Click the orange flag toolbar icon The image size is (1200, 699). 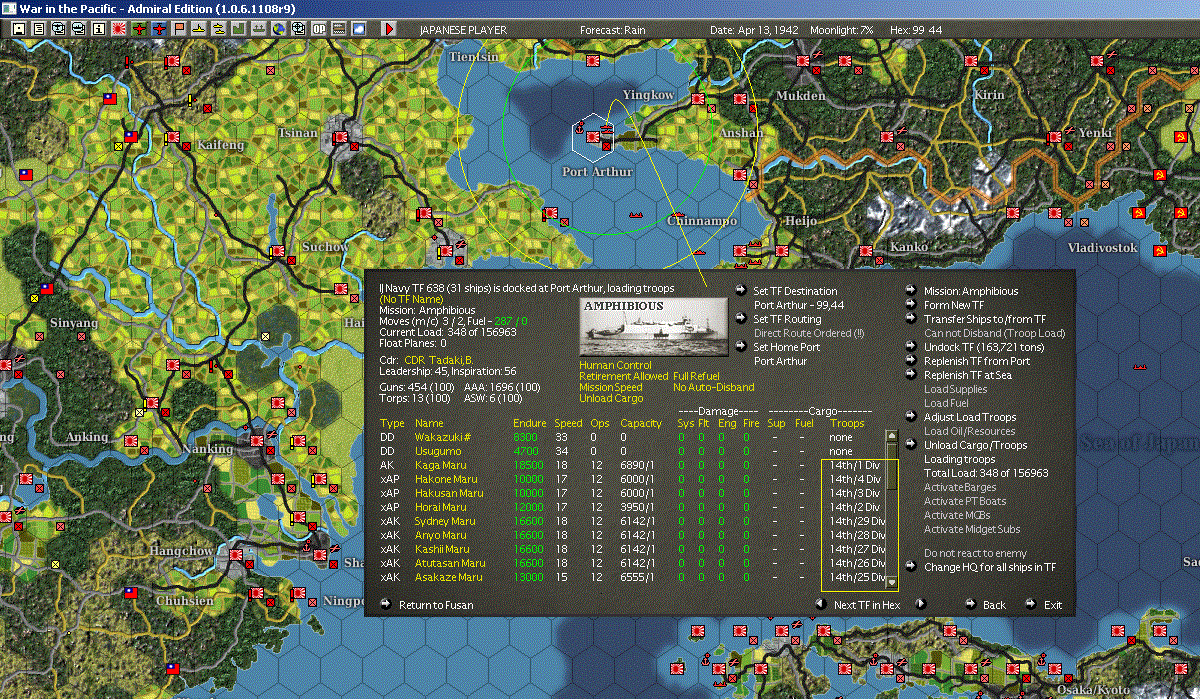179,29
